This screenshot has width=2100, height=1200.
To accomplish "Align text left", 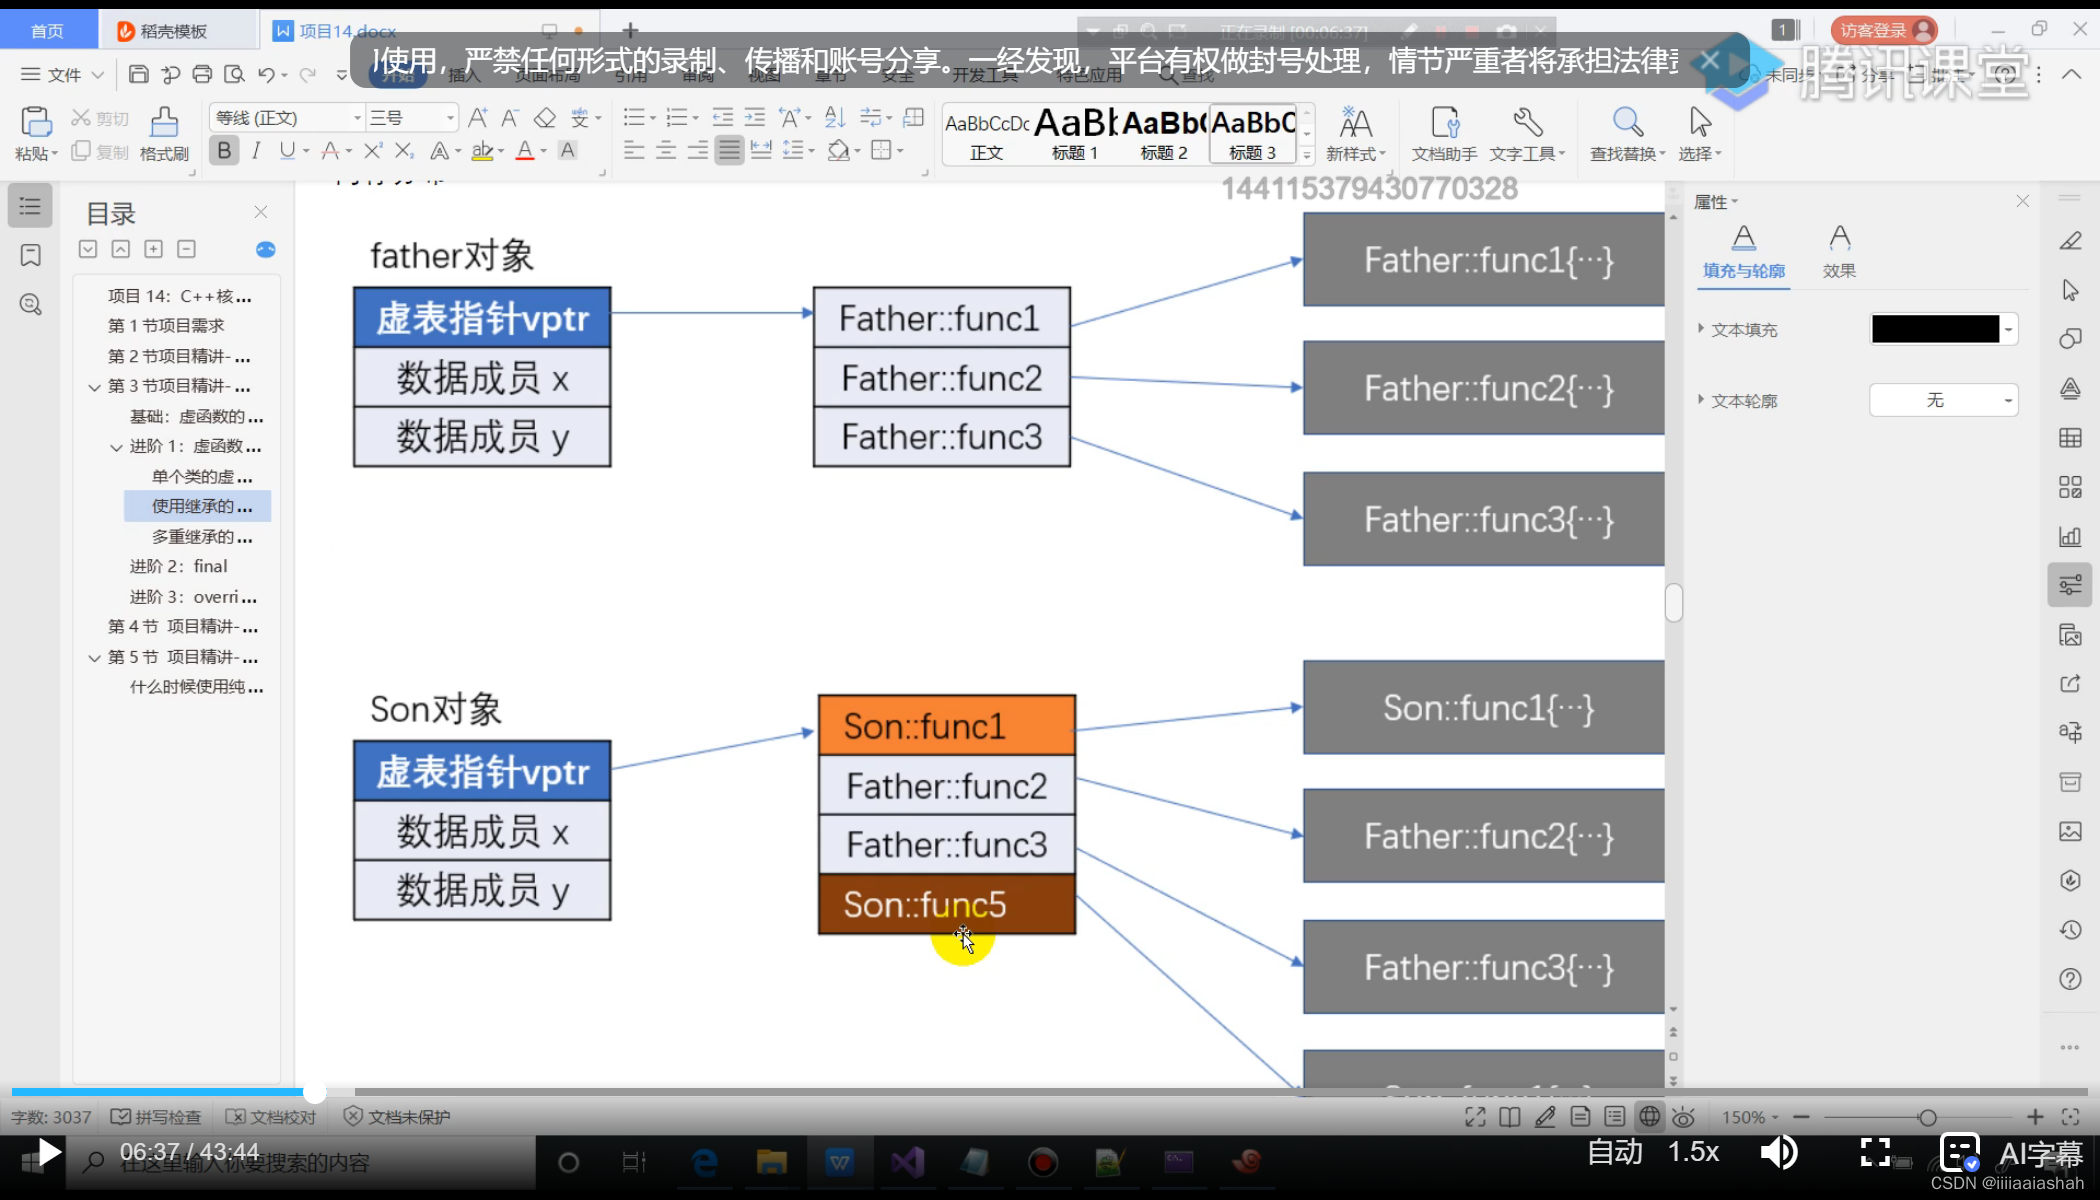I will tap(634, 151).
